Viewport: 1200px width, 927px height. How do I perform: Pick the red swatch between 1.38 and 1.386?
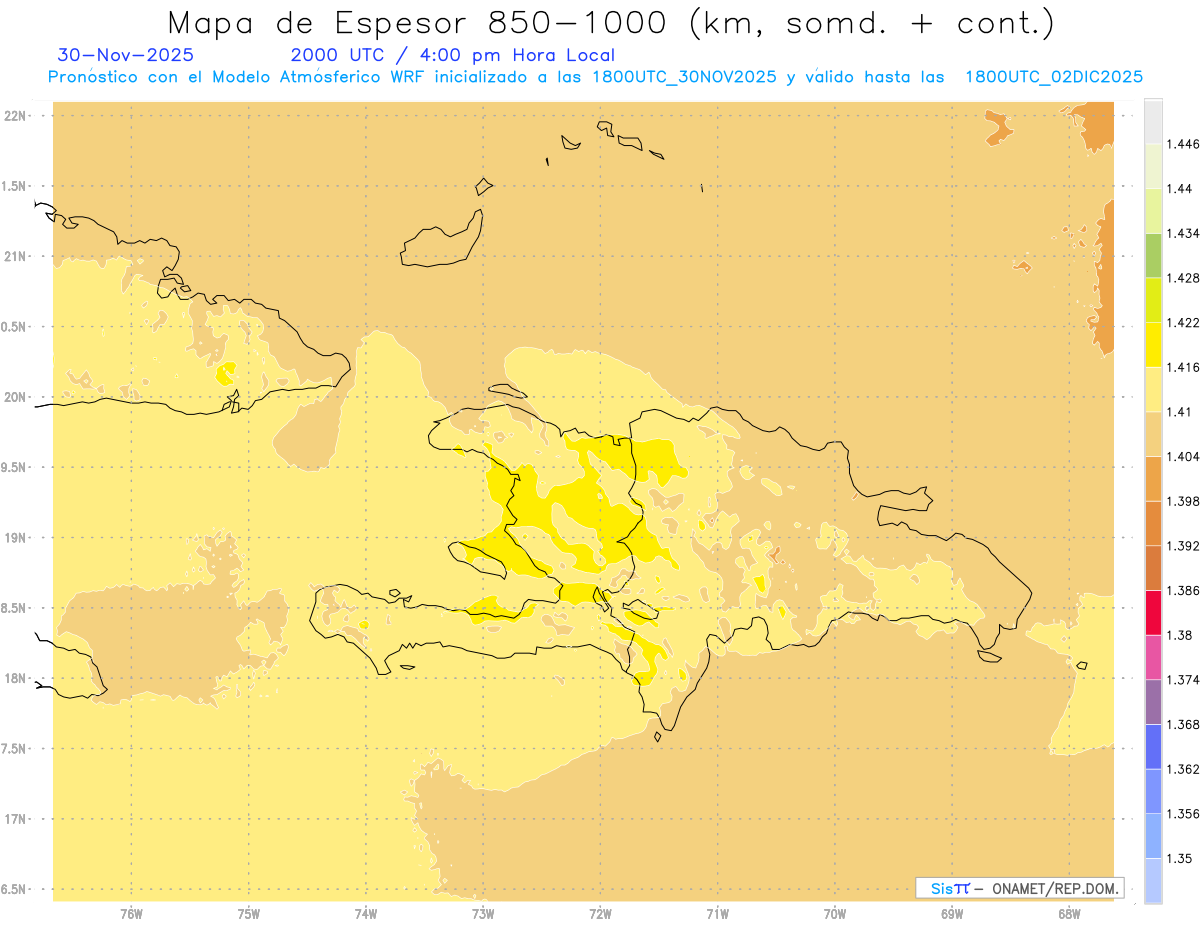1153,612
